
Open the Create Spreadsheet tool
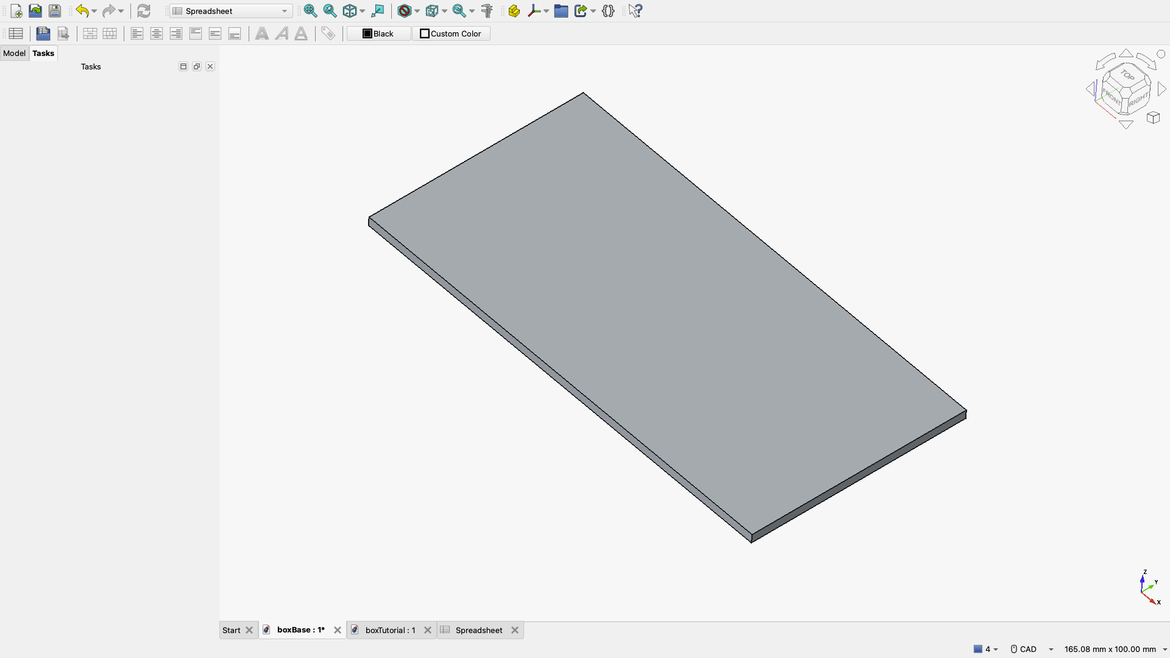16,33
